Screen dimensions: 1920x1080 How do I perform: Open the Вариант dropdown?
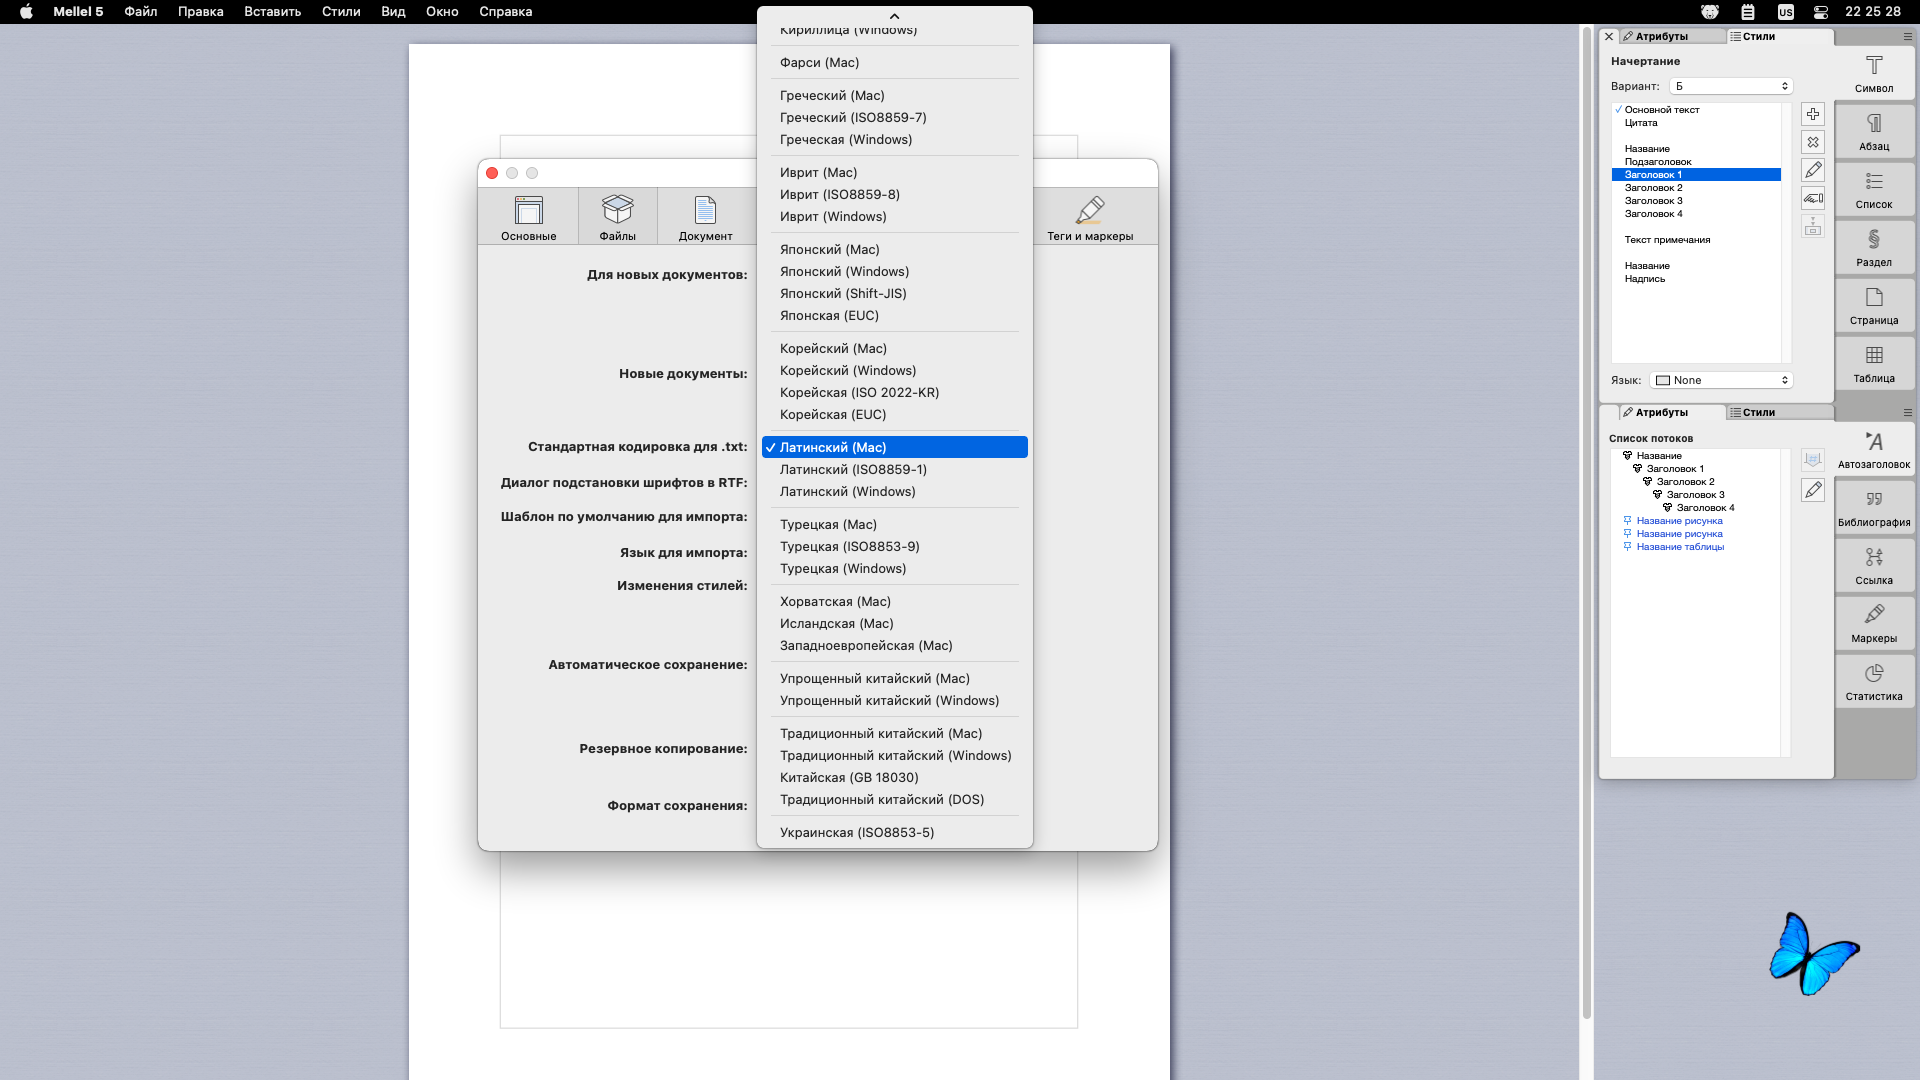(1731, 86)
